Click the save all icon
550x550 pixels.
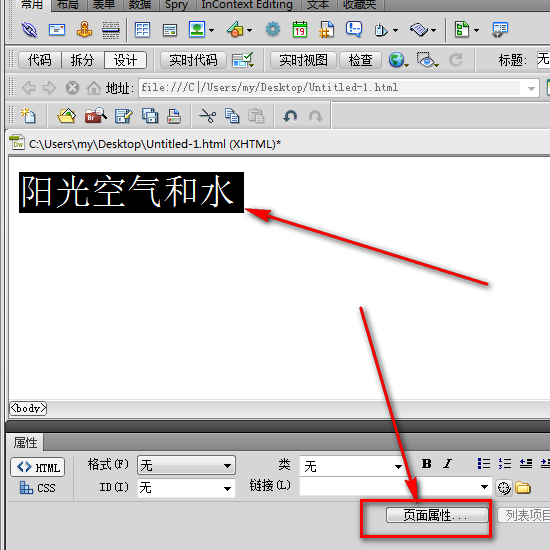(x=150, y=116)
